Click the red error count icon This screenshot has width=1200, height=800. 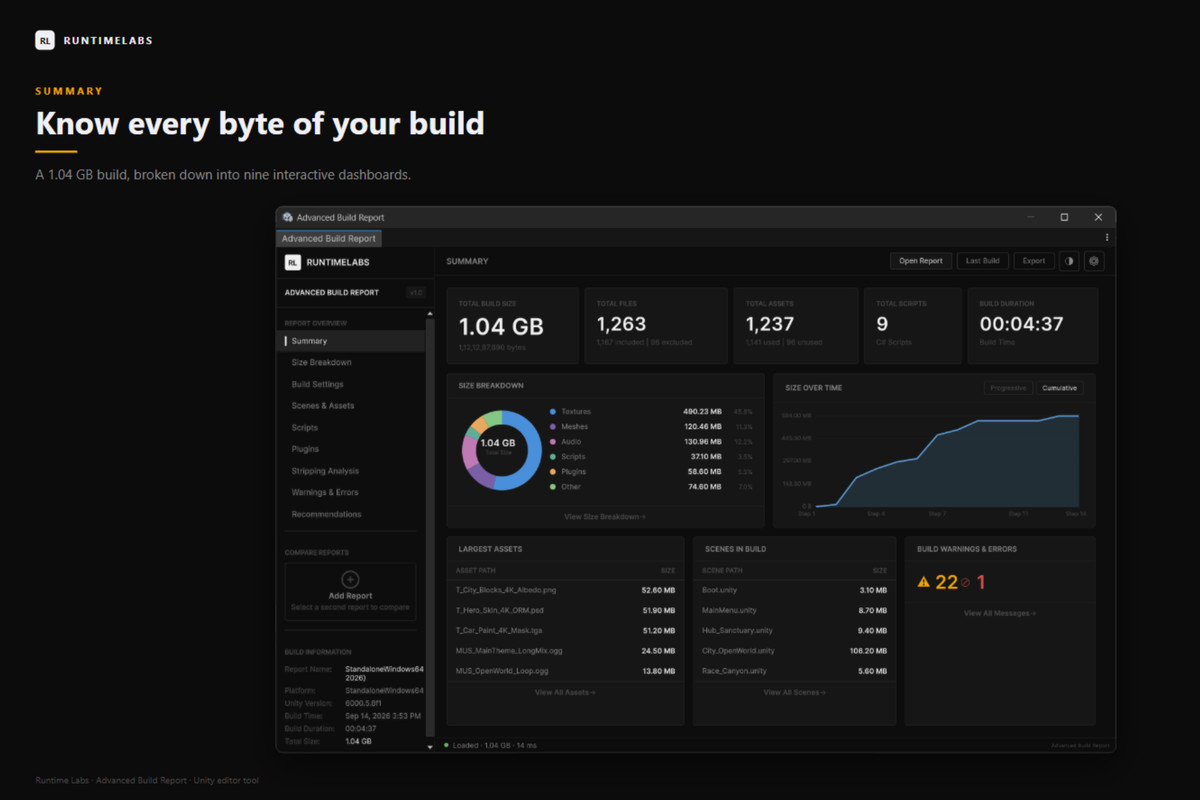coord(966,582)
